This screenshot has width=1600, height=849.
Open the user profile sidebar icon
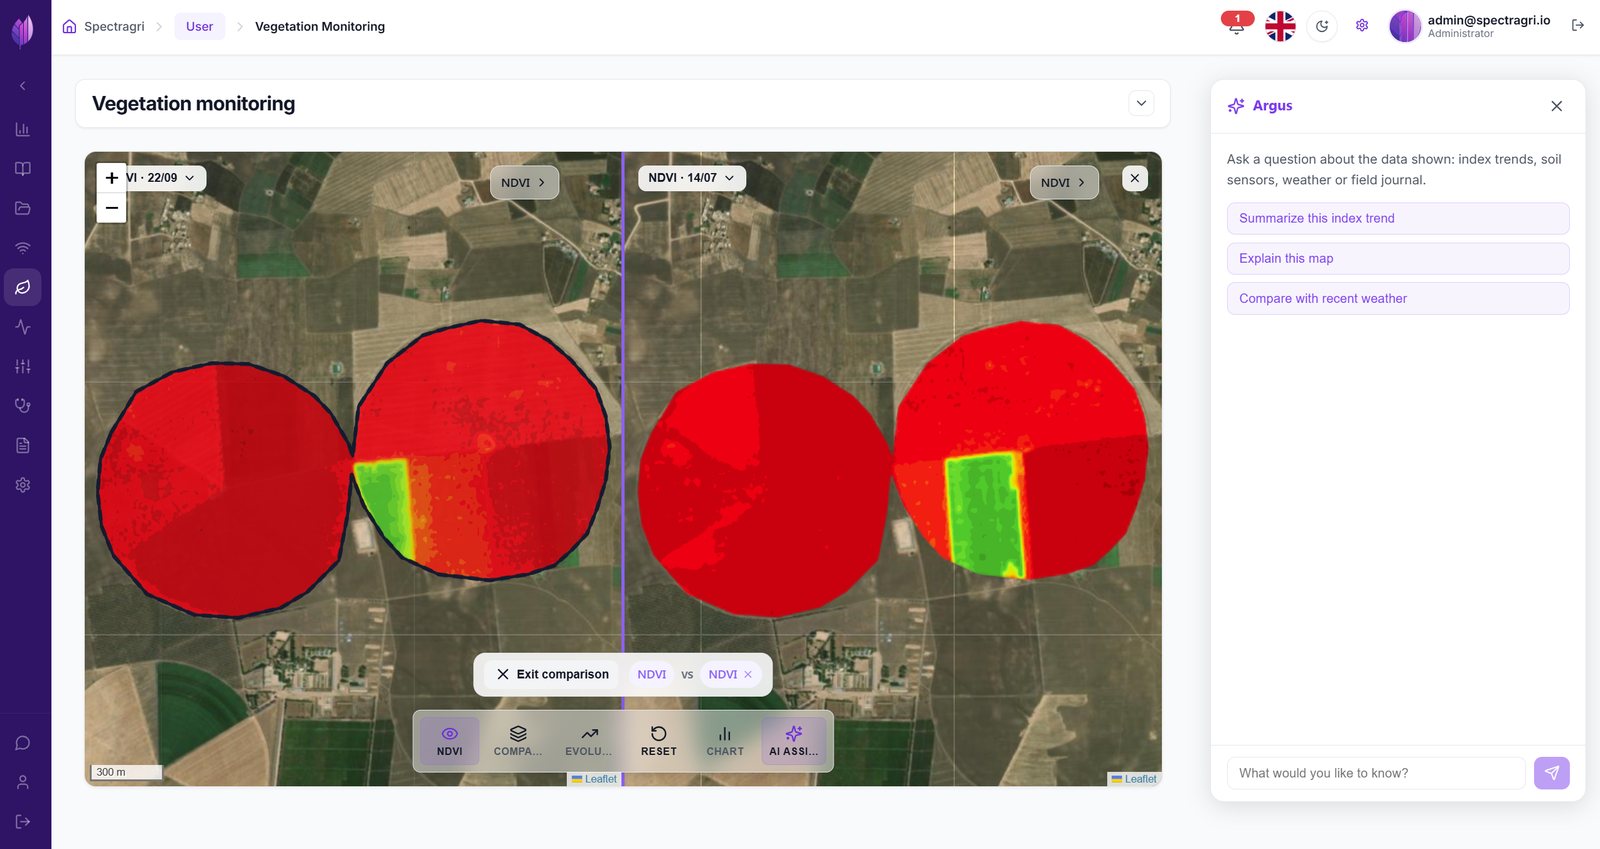pyautogui.click(x=22, y=782)
